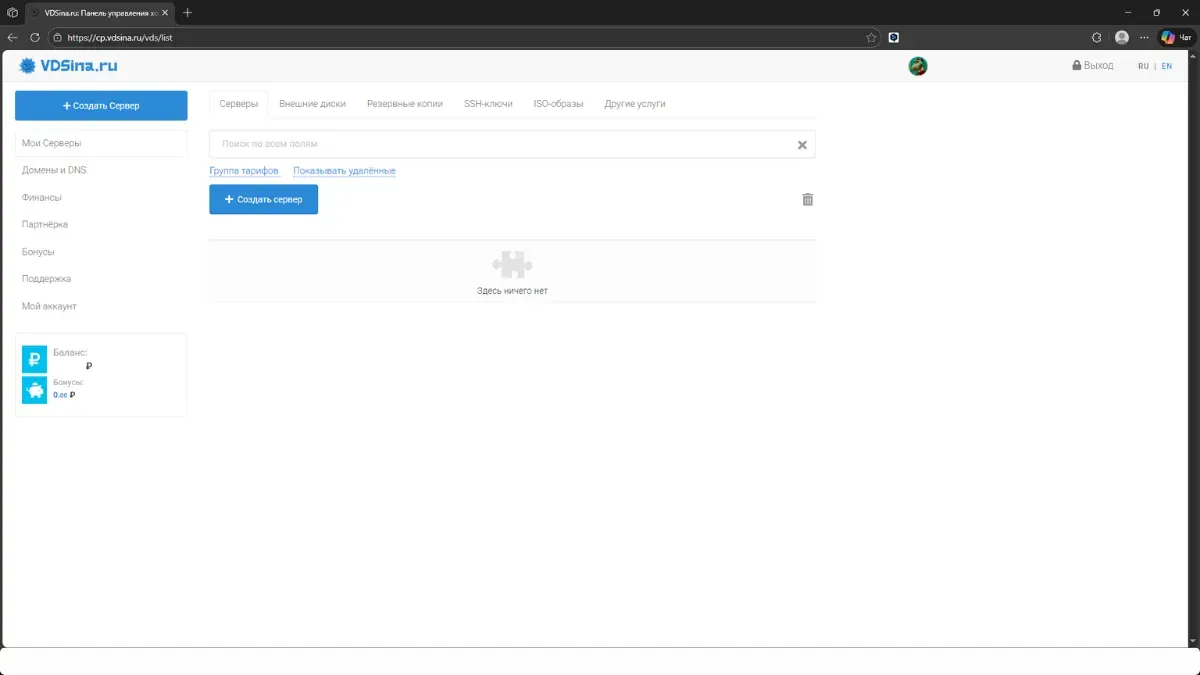This screenshot has height=675, width=1200.
Task: Open the browser profile icon
Action: 1121,38
